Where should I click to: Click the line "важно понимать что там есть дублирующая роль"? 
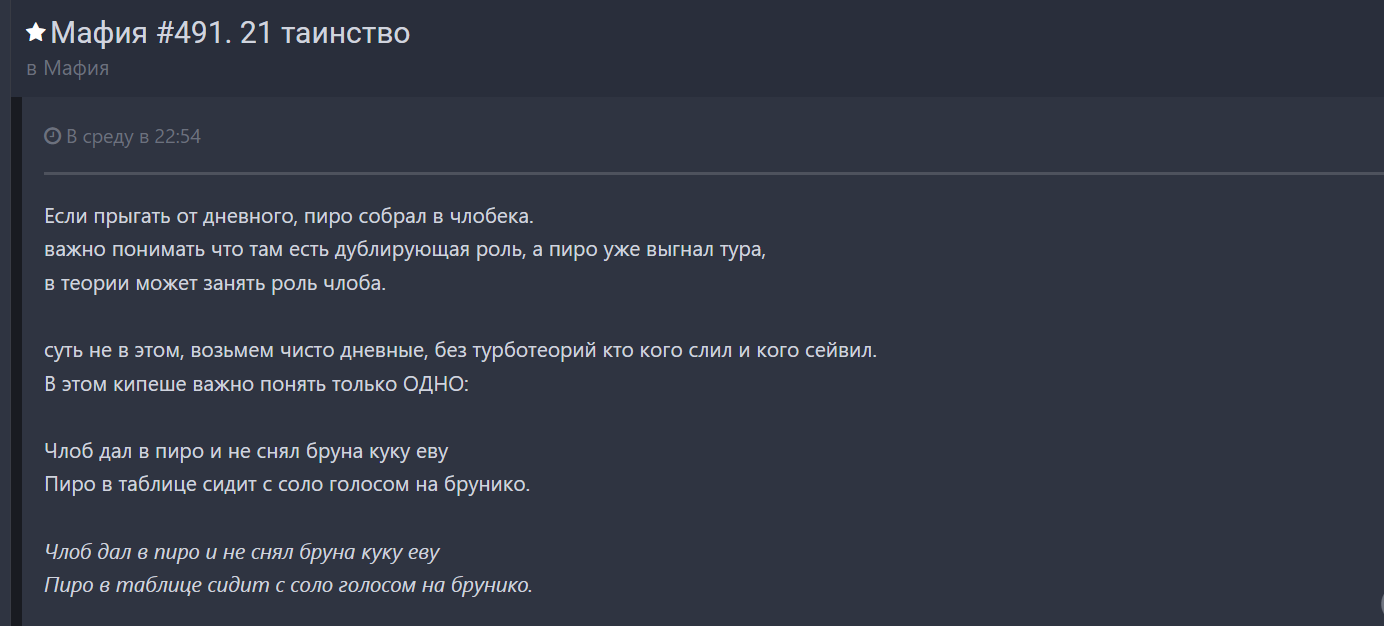(x=404, y=250)
